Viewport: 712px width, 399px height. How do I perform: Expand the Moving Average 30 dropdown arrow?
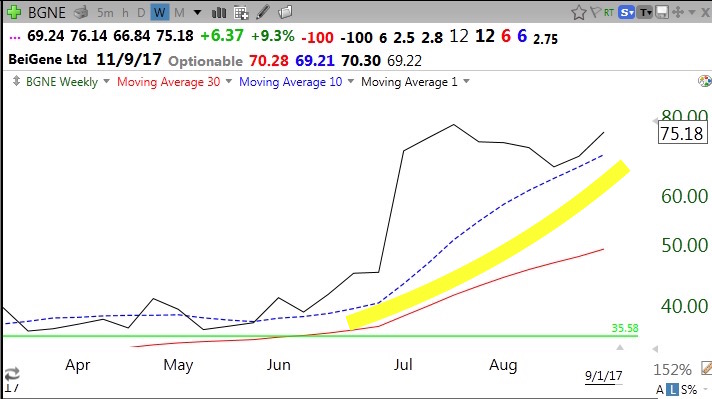tap(229, 81)
